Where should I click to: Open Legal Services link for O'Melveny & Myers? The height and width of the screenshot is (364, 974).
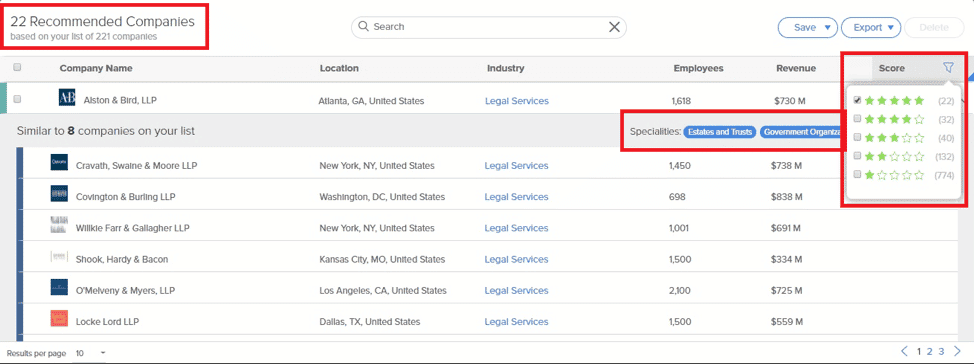click(516, 290)
